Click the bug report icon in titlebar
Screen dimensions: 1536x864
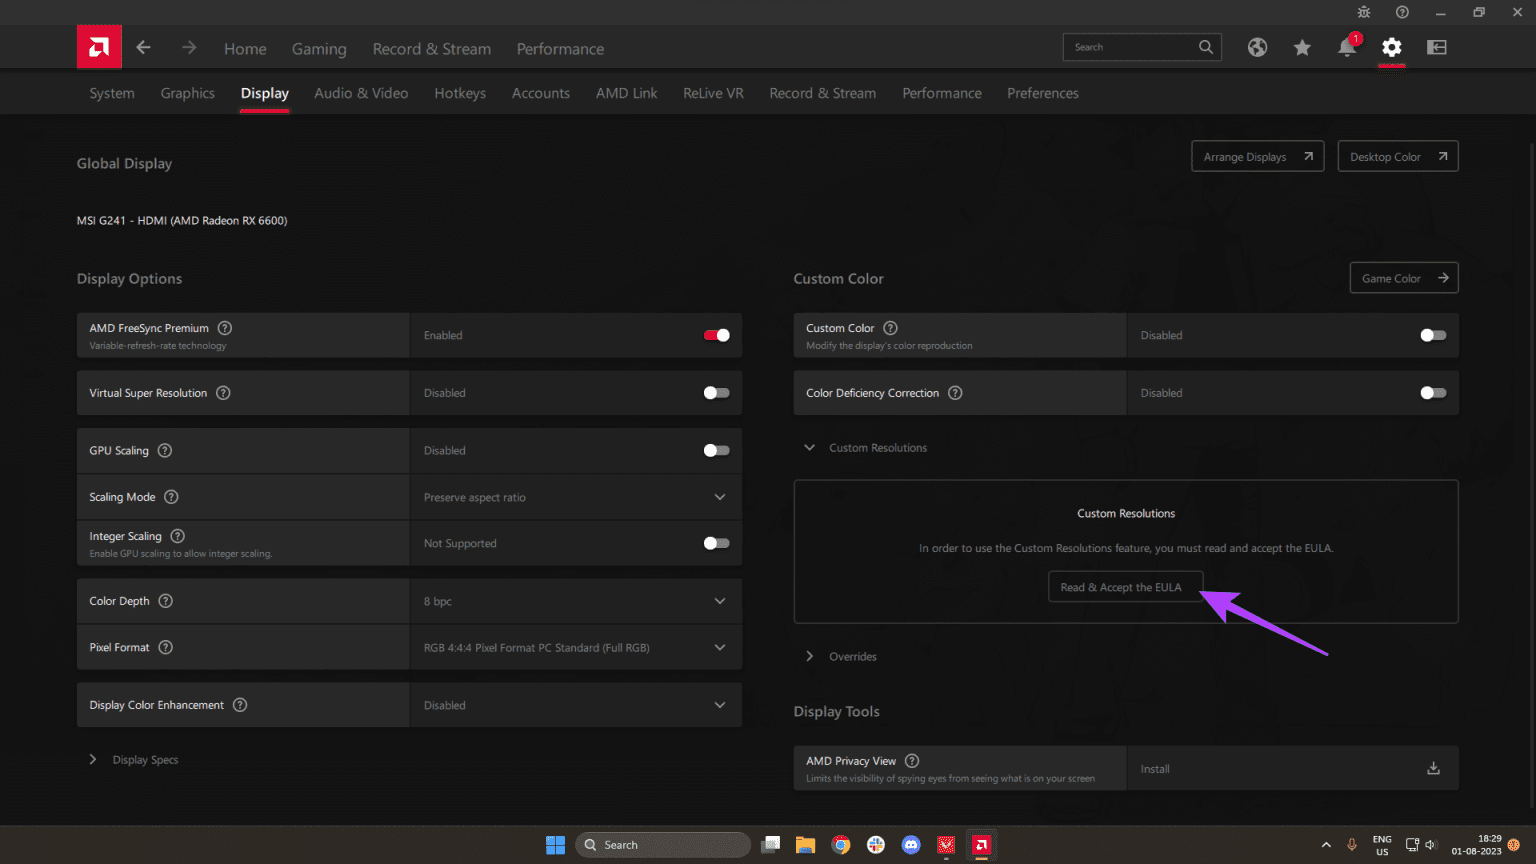(1364, 12)
